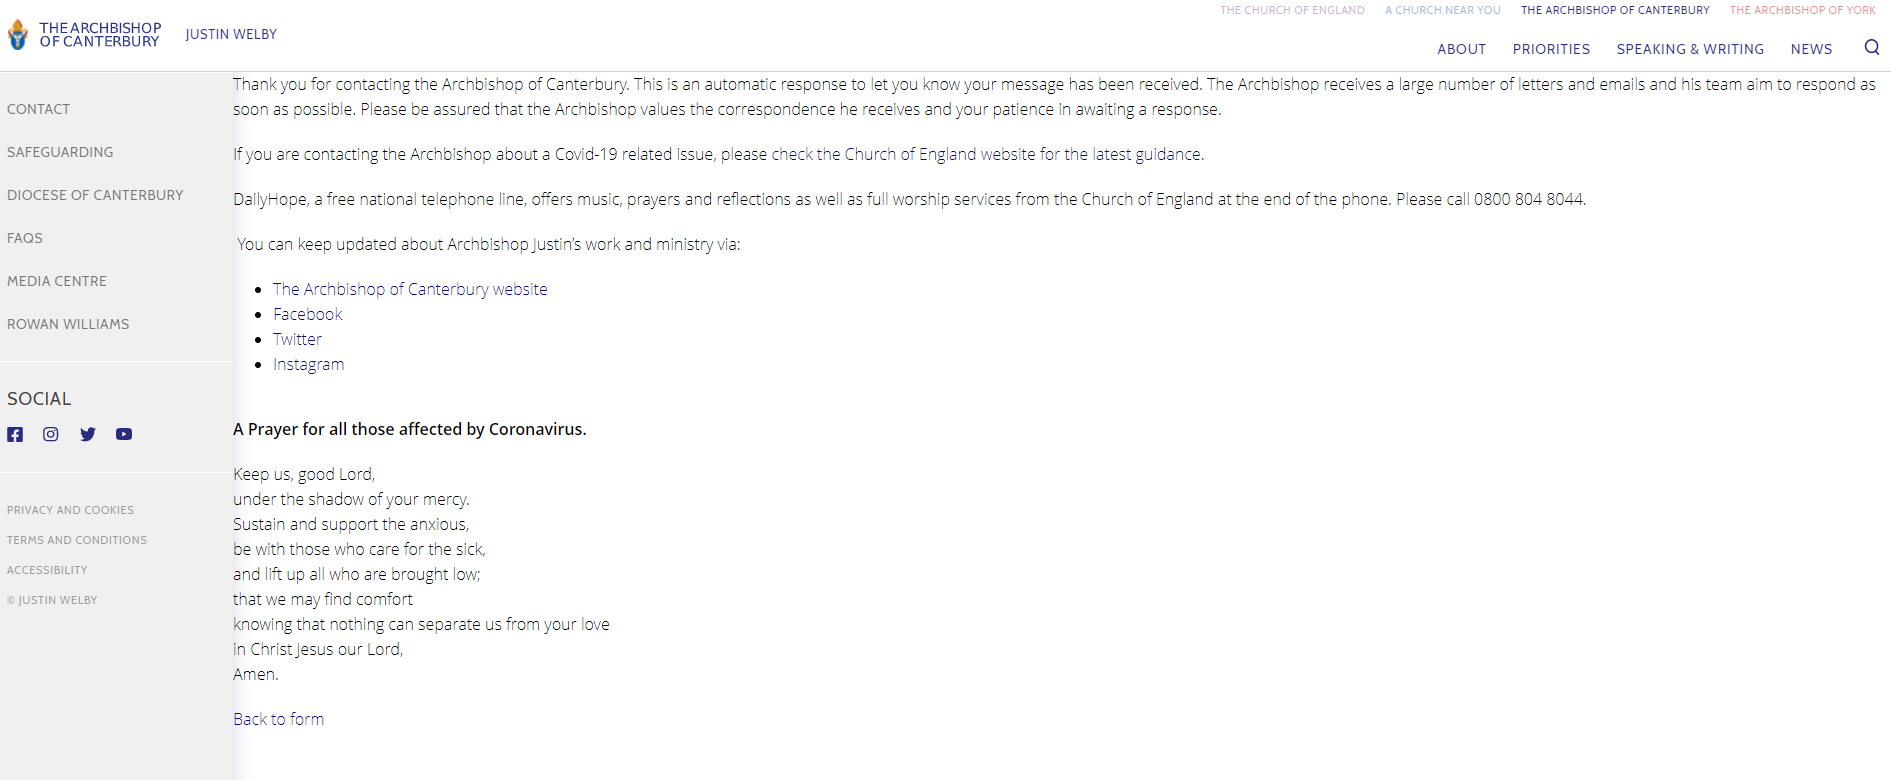Screen dimensions: 1891x780
Task: Click the Instagram social icon
Action: click(51, 434)
